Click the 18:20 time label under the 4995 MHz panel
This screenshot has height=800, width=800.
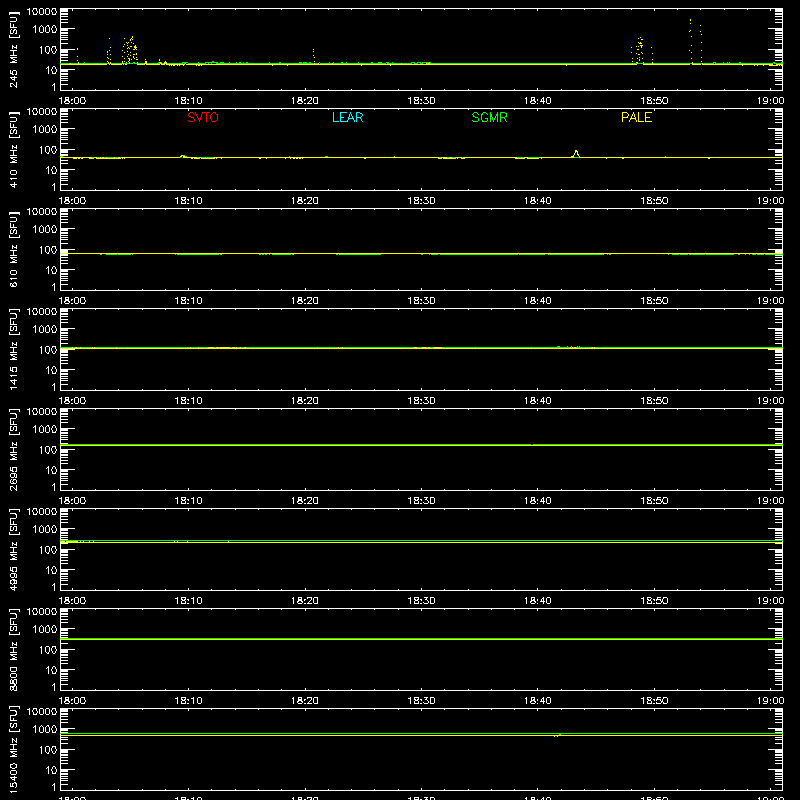pos(305,601)
